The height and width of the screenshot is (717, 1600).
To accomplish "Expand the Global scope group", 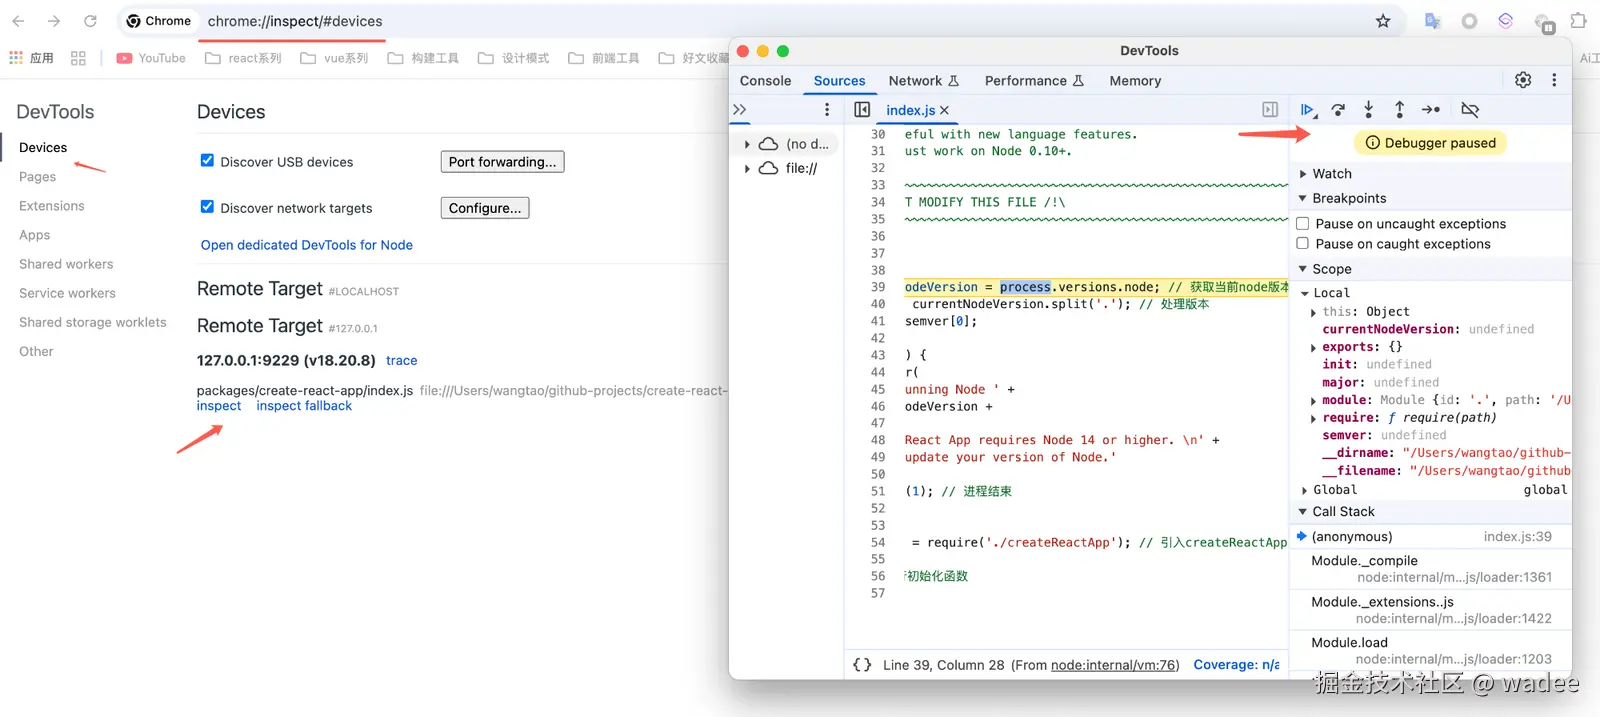I will coord(1305,490).
